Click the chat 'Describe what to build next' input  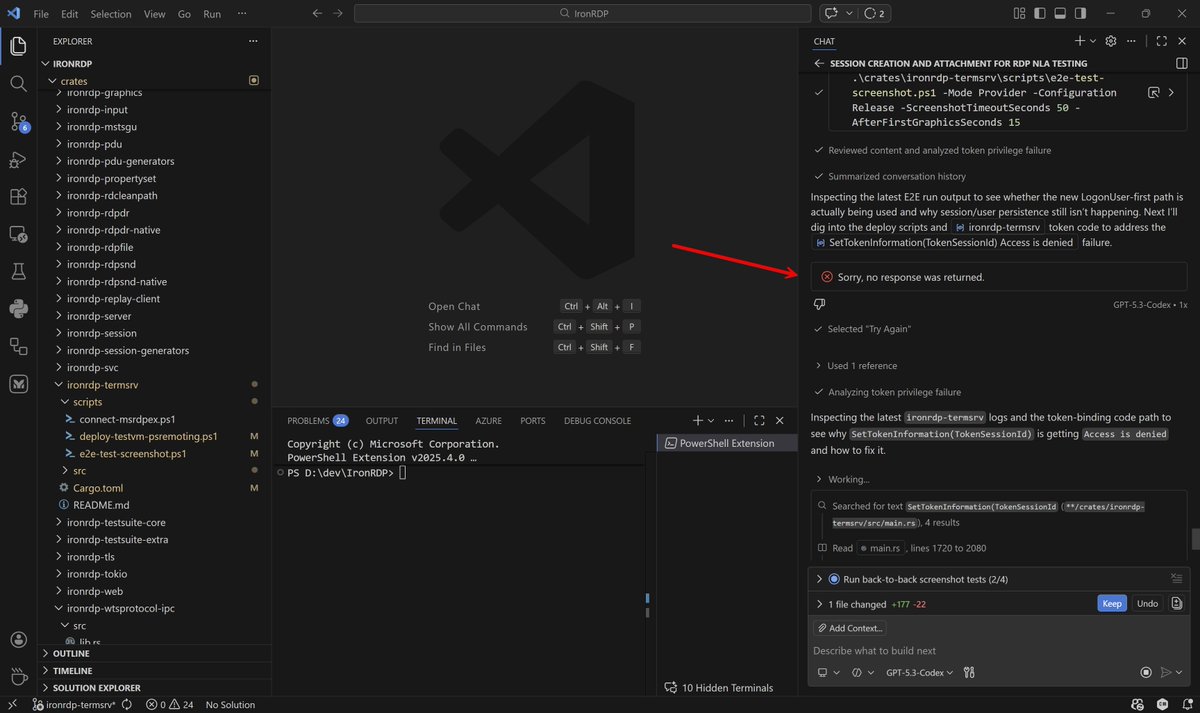pos(997,650)
